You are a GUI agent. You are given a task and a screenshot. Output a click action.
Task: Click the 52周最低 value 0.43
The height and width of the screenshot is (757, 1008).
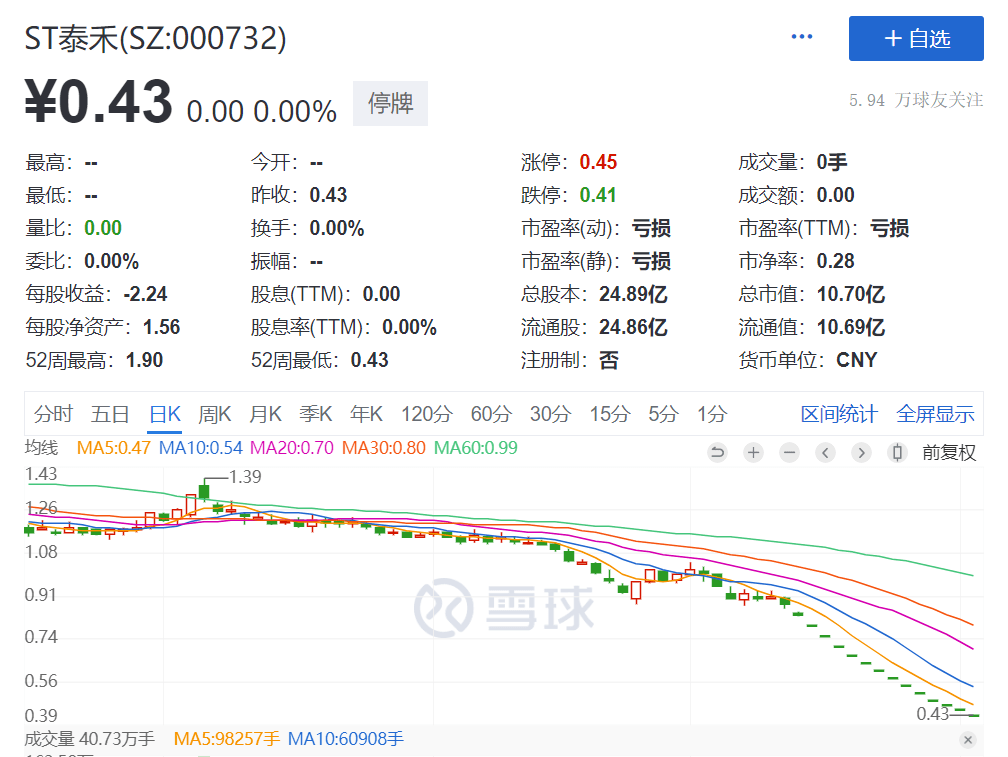click(370, 360)
